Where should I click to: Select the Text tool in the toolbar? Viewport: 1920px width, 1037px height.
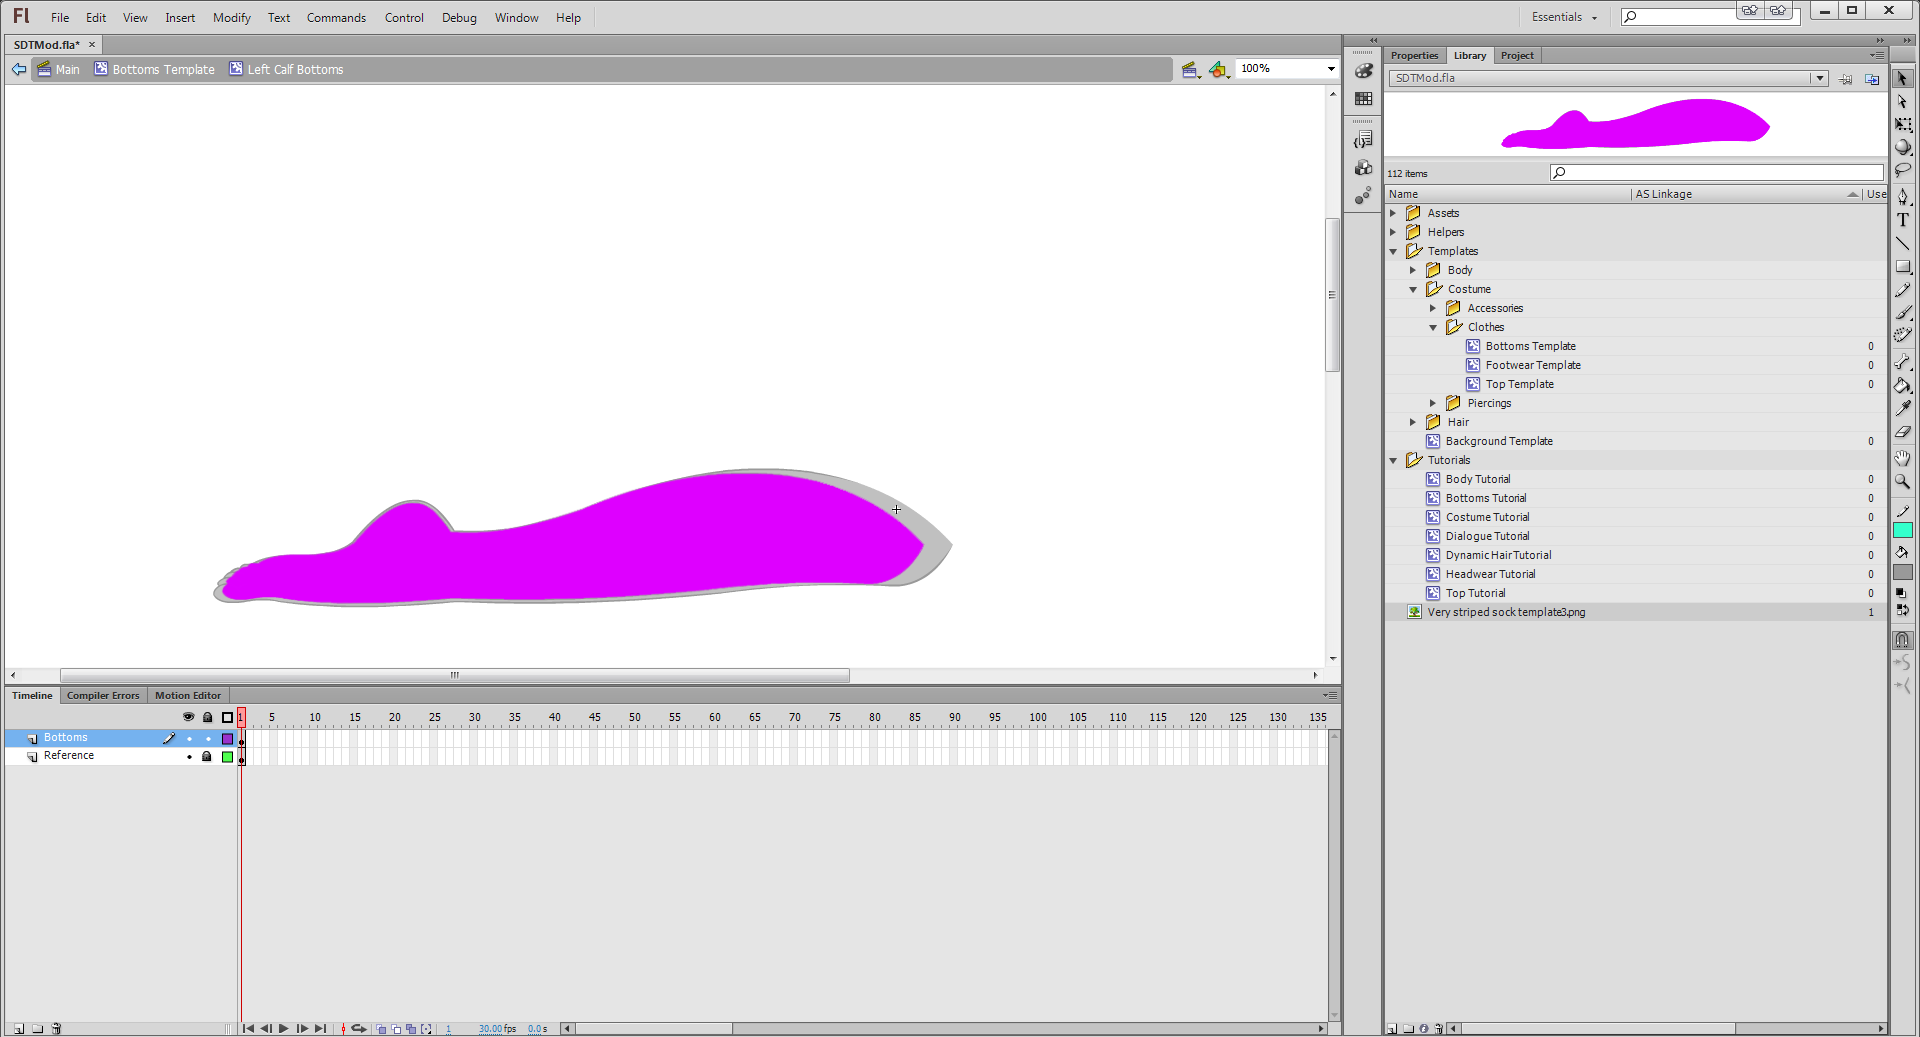(1902, 220)
